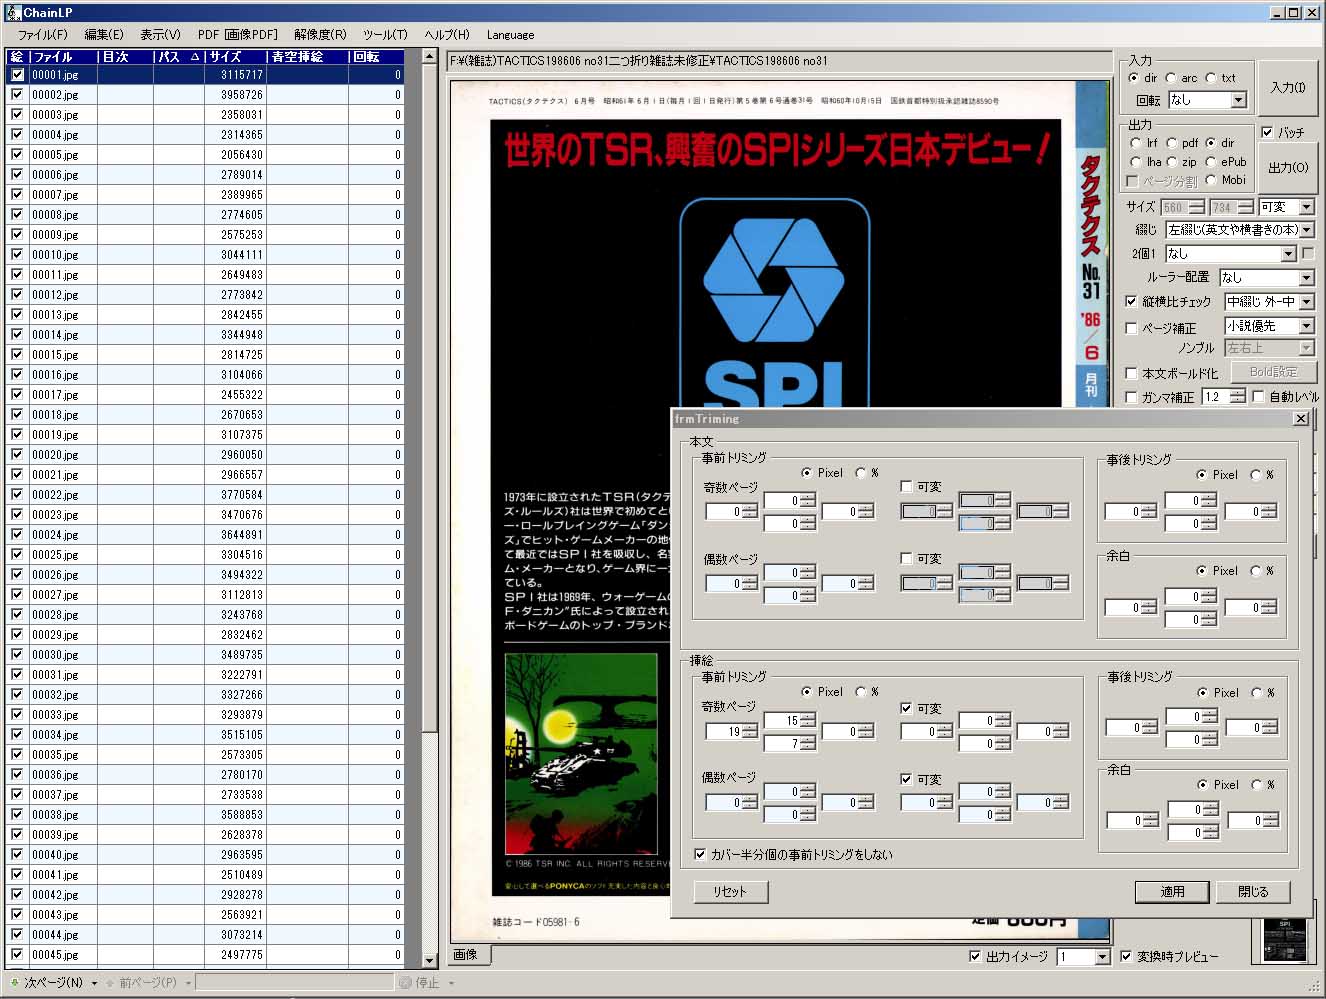Viewport: 1326px width, 999px height.
Task: Choose ePub as output format
Action: coord(1211,161)
